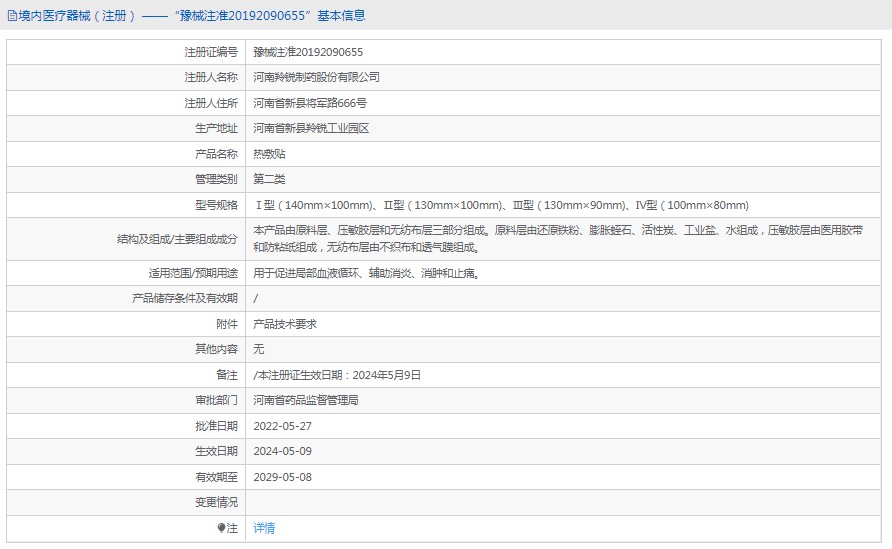Click effective date 2024-05-09

pyautogui.click(x=283, y=451)
